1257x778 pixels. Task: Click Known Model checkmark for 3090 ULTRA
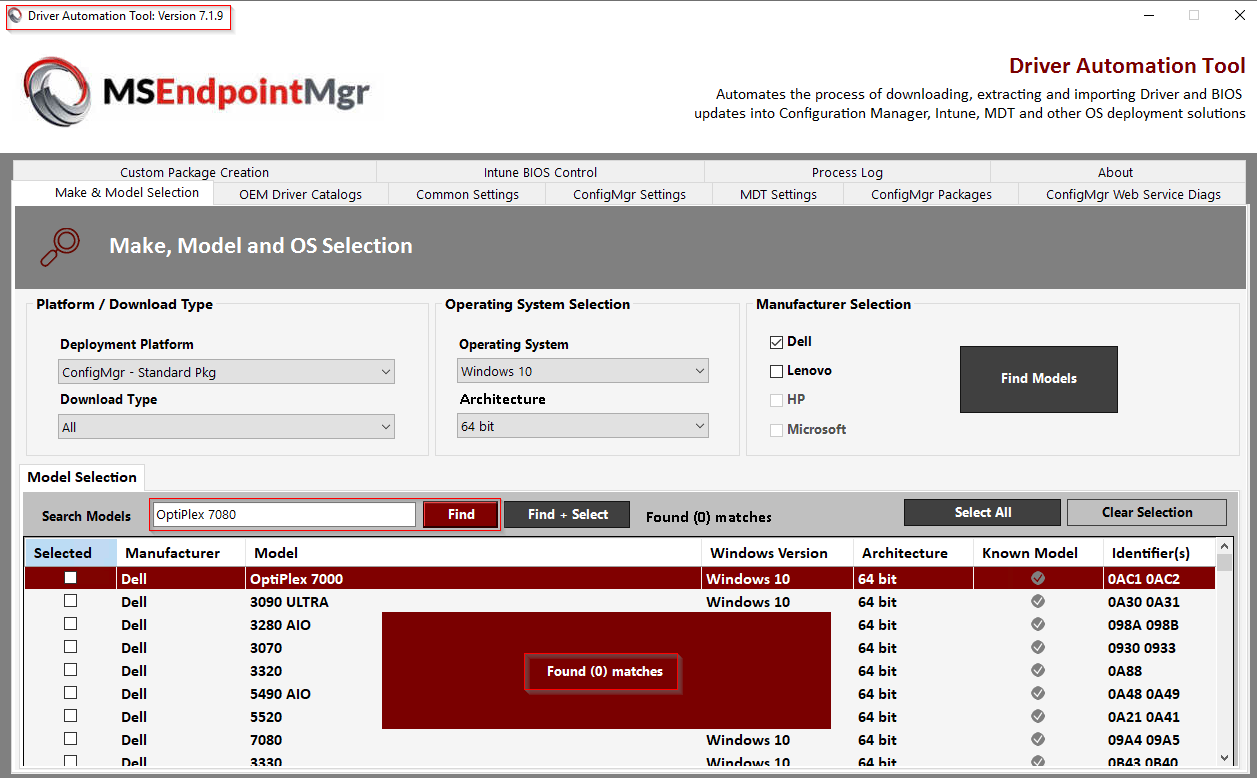(1038, 601)
